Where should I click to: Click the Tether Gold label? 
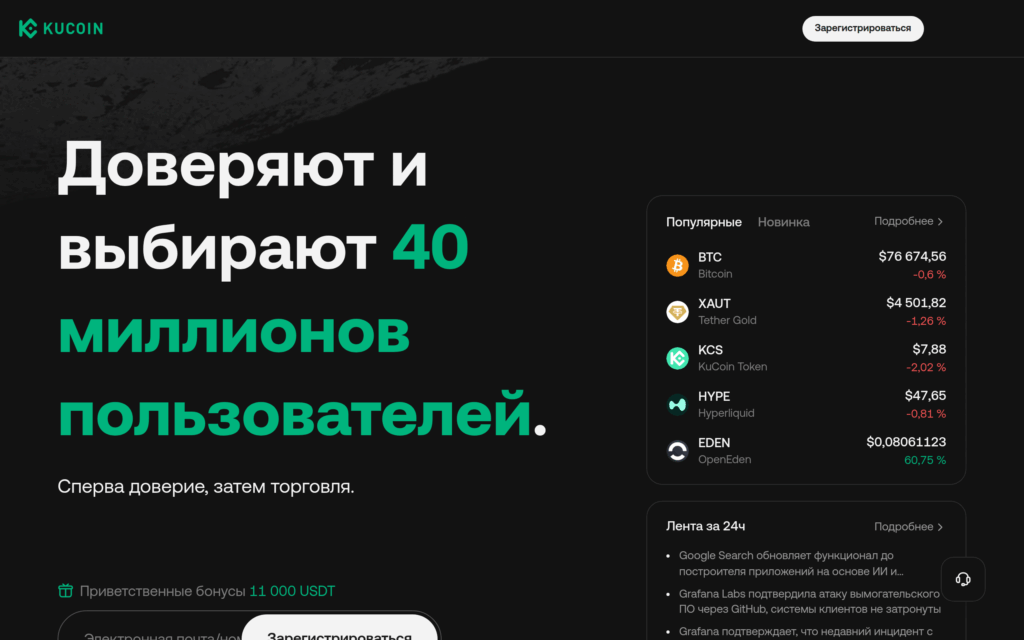coord(727,321)
